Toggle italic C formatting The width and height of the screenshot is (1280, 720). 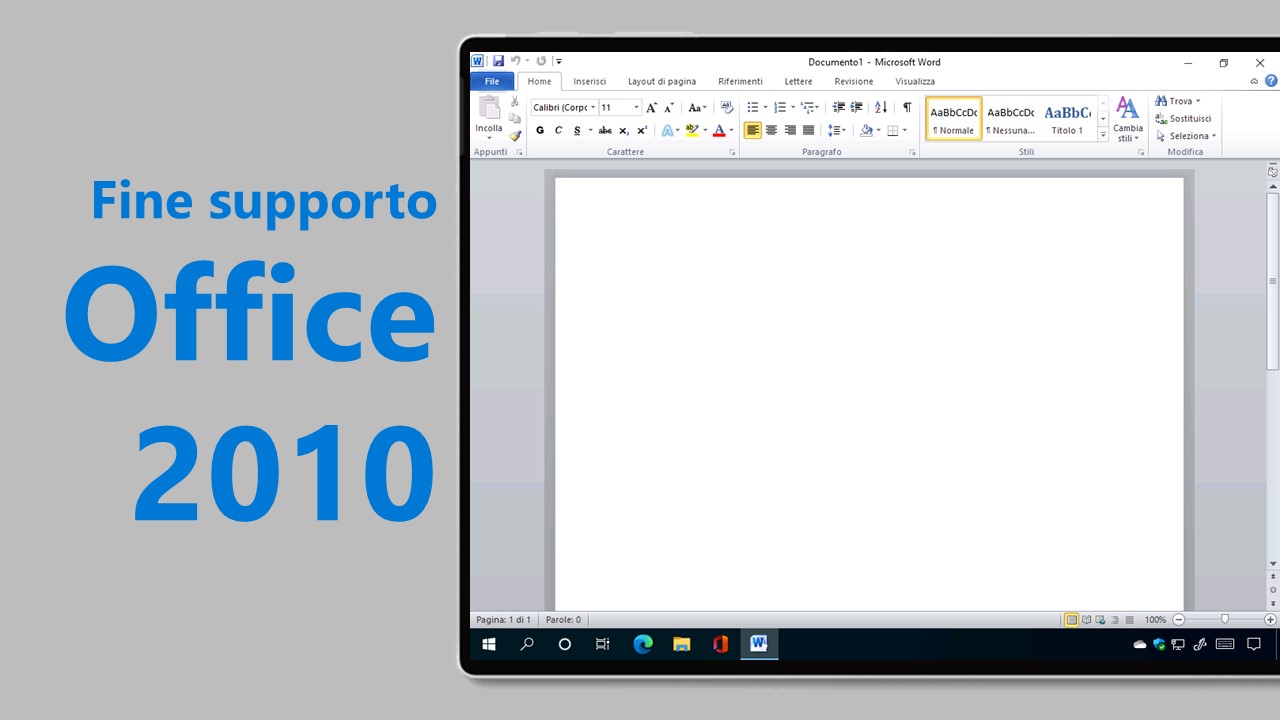[x=558, y=130]
